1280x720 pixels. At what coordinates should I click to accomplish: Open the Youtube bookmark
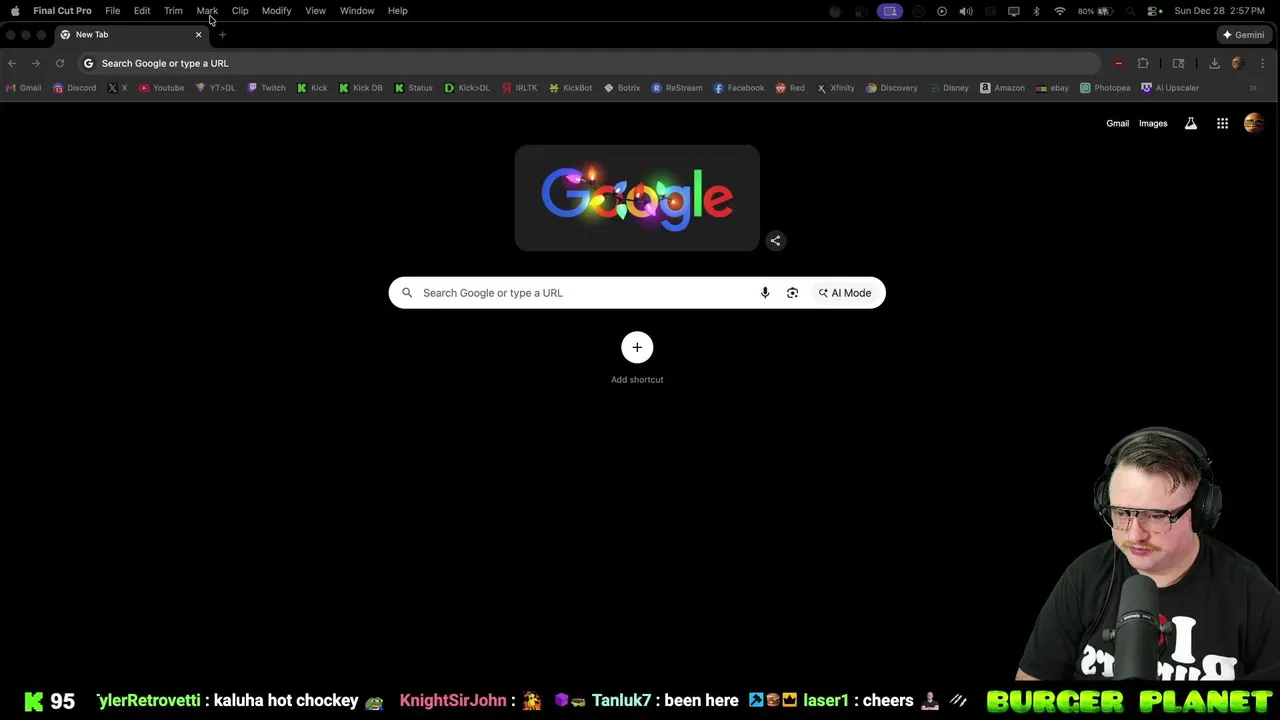point(161,88)
